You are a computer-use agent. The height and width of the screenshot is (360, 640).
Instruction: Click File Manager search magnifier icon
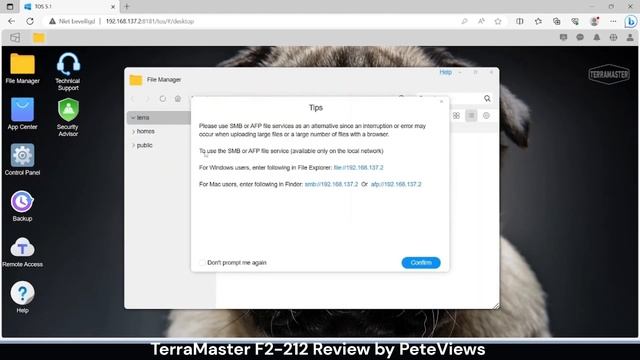pyautogui.click(x=487, y=98)
